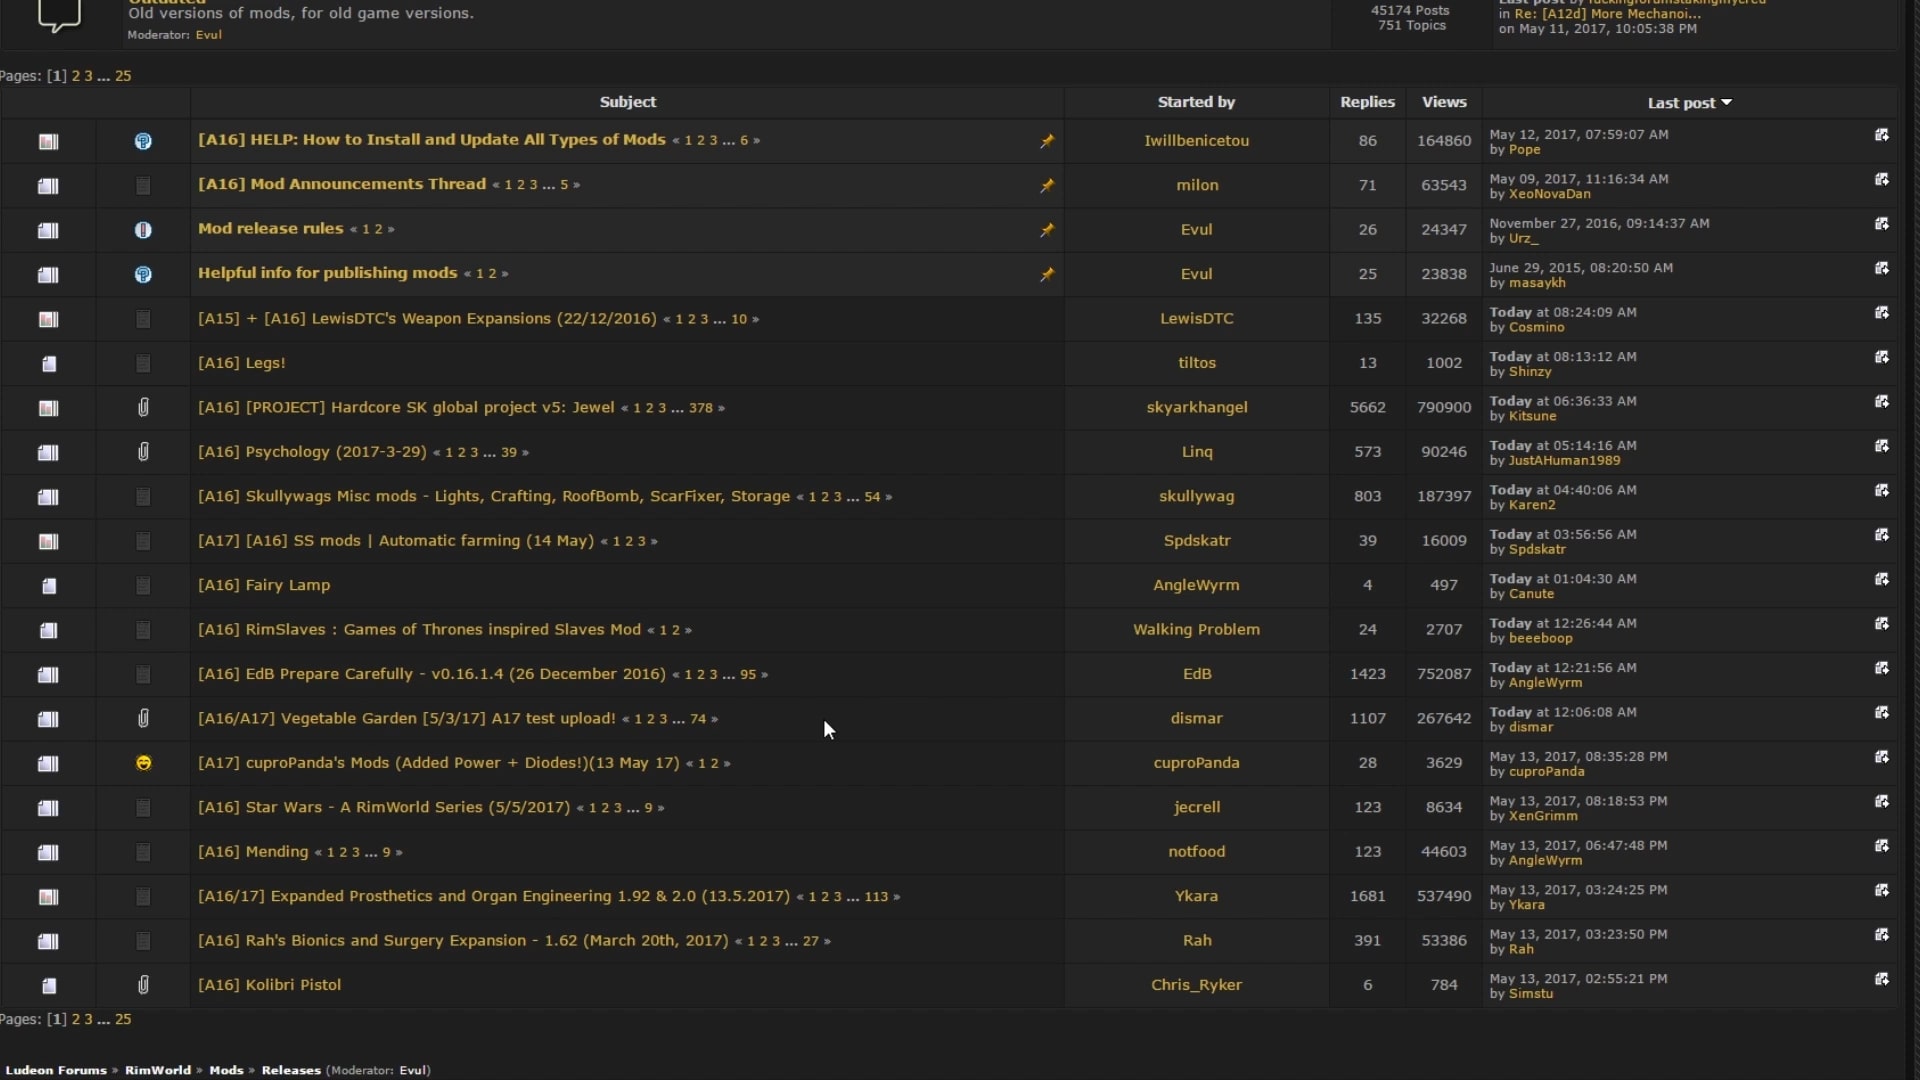Sort topics by the Replies column header
Viewport: 1920px width, 1080px height.
[x=1366, y=101]
